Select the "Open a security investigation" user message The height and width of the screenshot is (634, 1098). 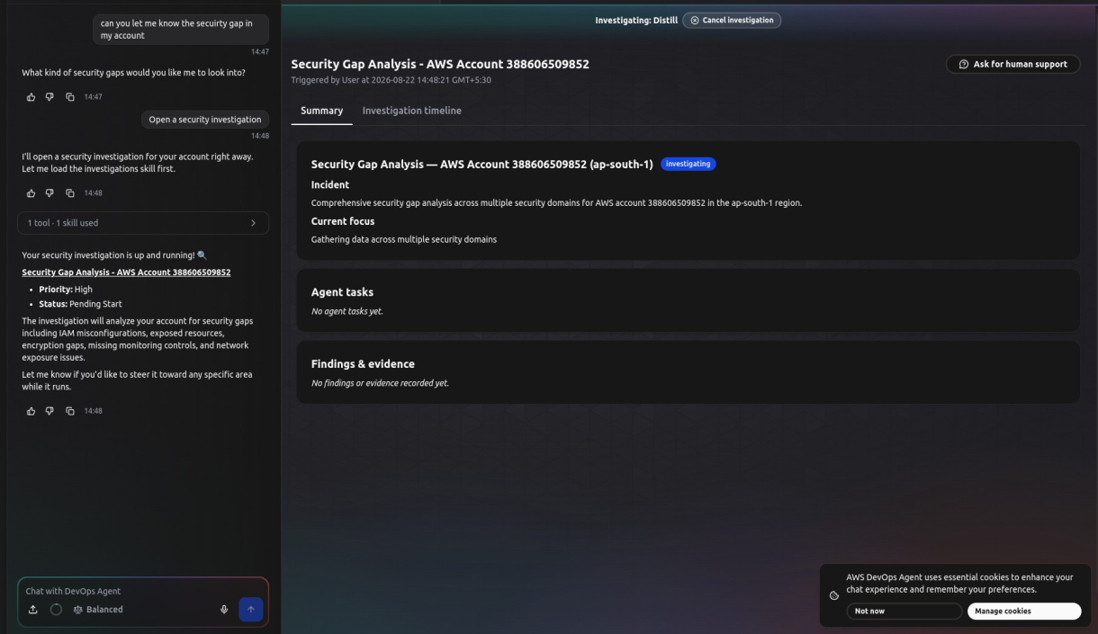click(204, 120)
